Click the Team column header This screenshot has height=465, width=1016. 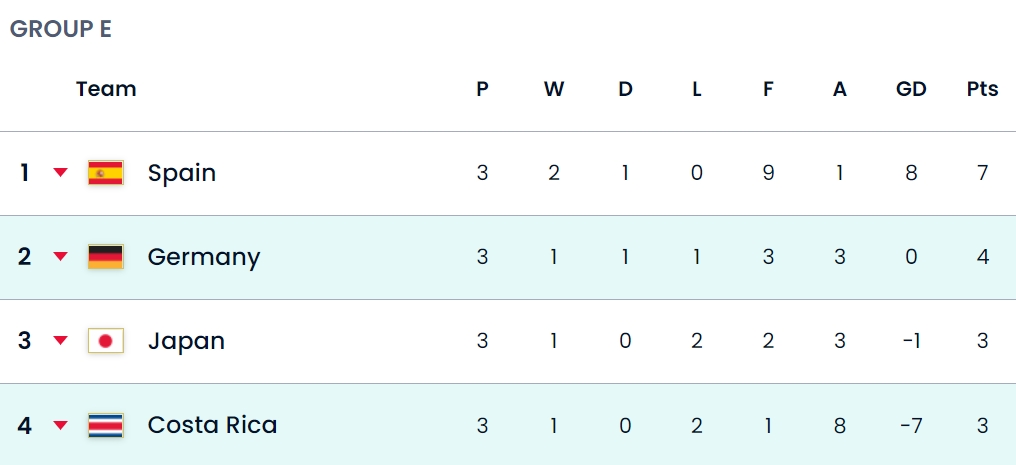106,89
